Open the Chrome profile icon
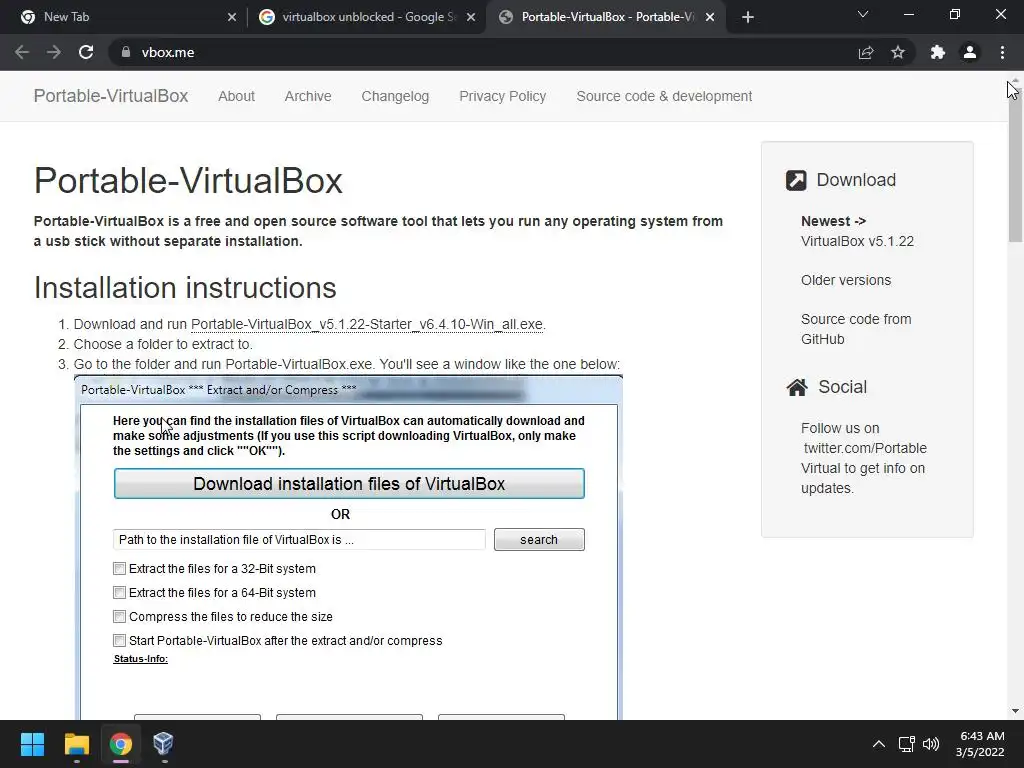Viewport: 1024px width, 768px height. coord(970,52)
